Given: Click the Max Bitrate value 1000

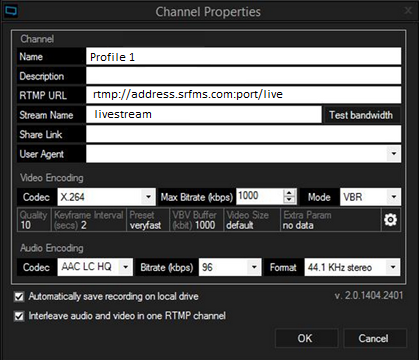Looking at the screenshot, I should click(x=260, y=196).
